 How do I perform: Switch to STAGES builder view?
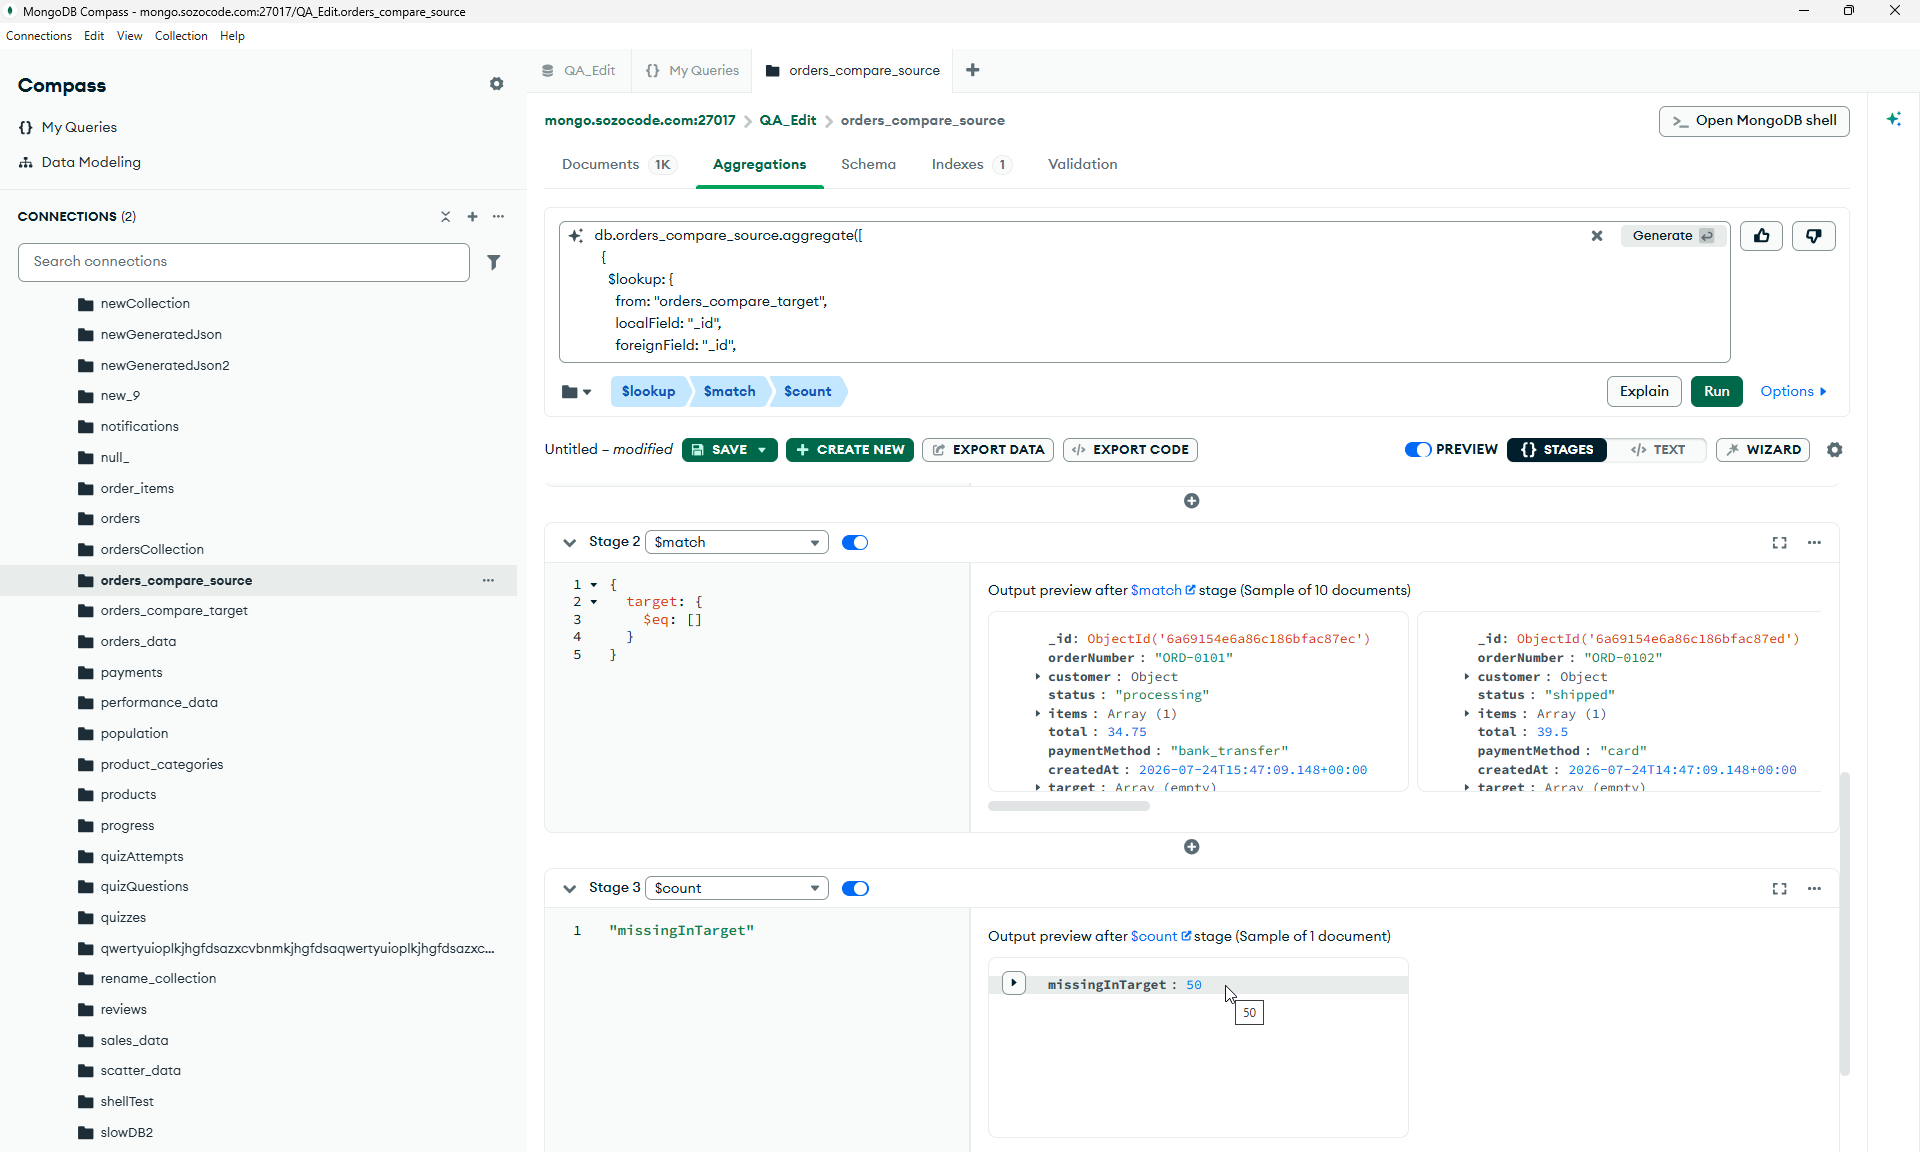(x=1557, y=450)
